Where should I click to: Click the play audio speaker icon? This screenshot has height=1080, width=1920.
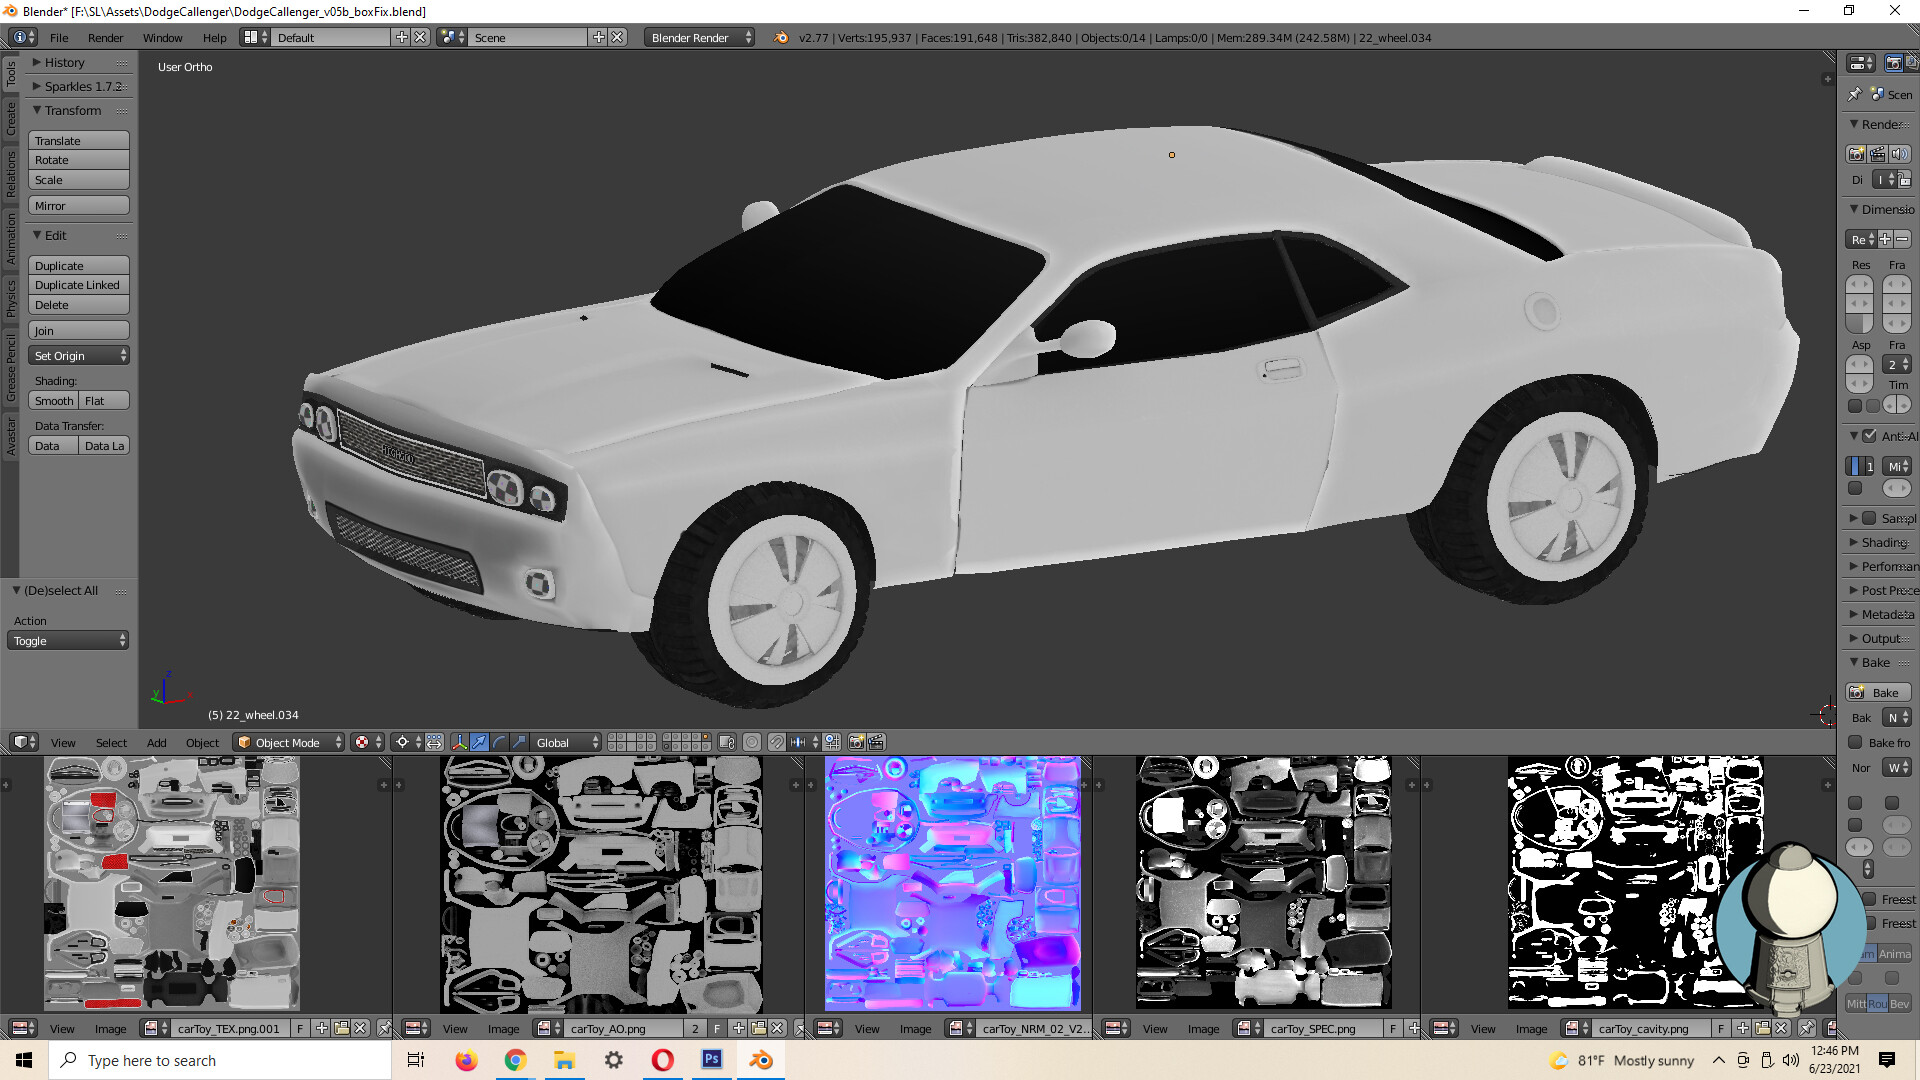(x=1900, y=154)
